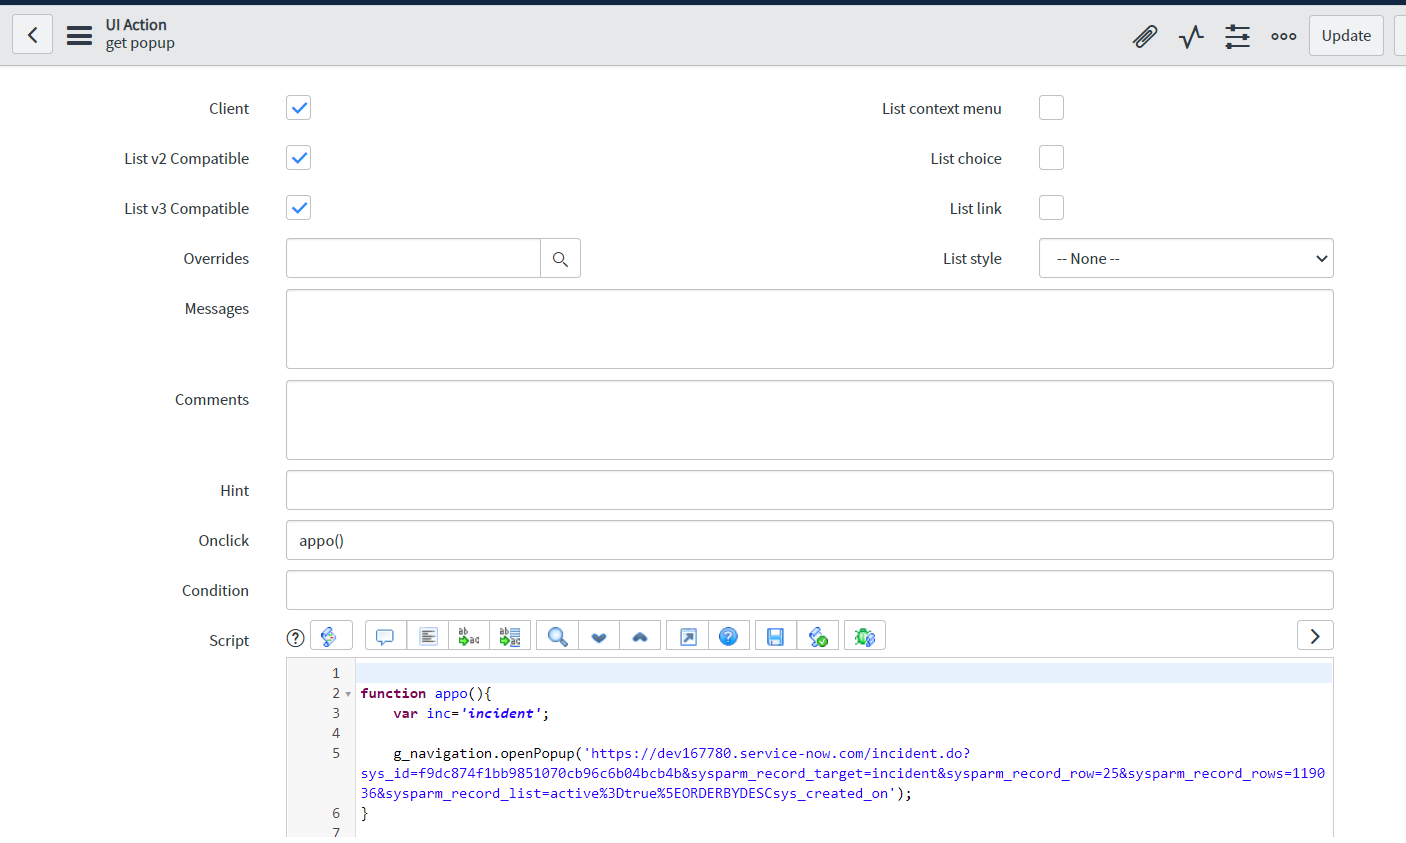Open the personalize form settings icon

point(1237,37)
